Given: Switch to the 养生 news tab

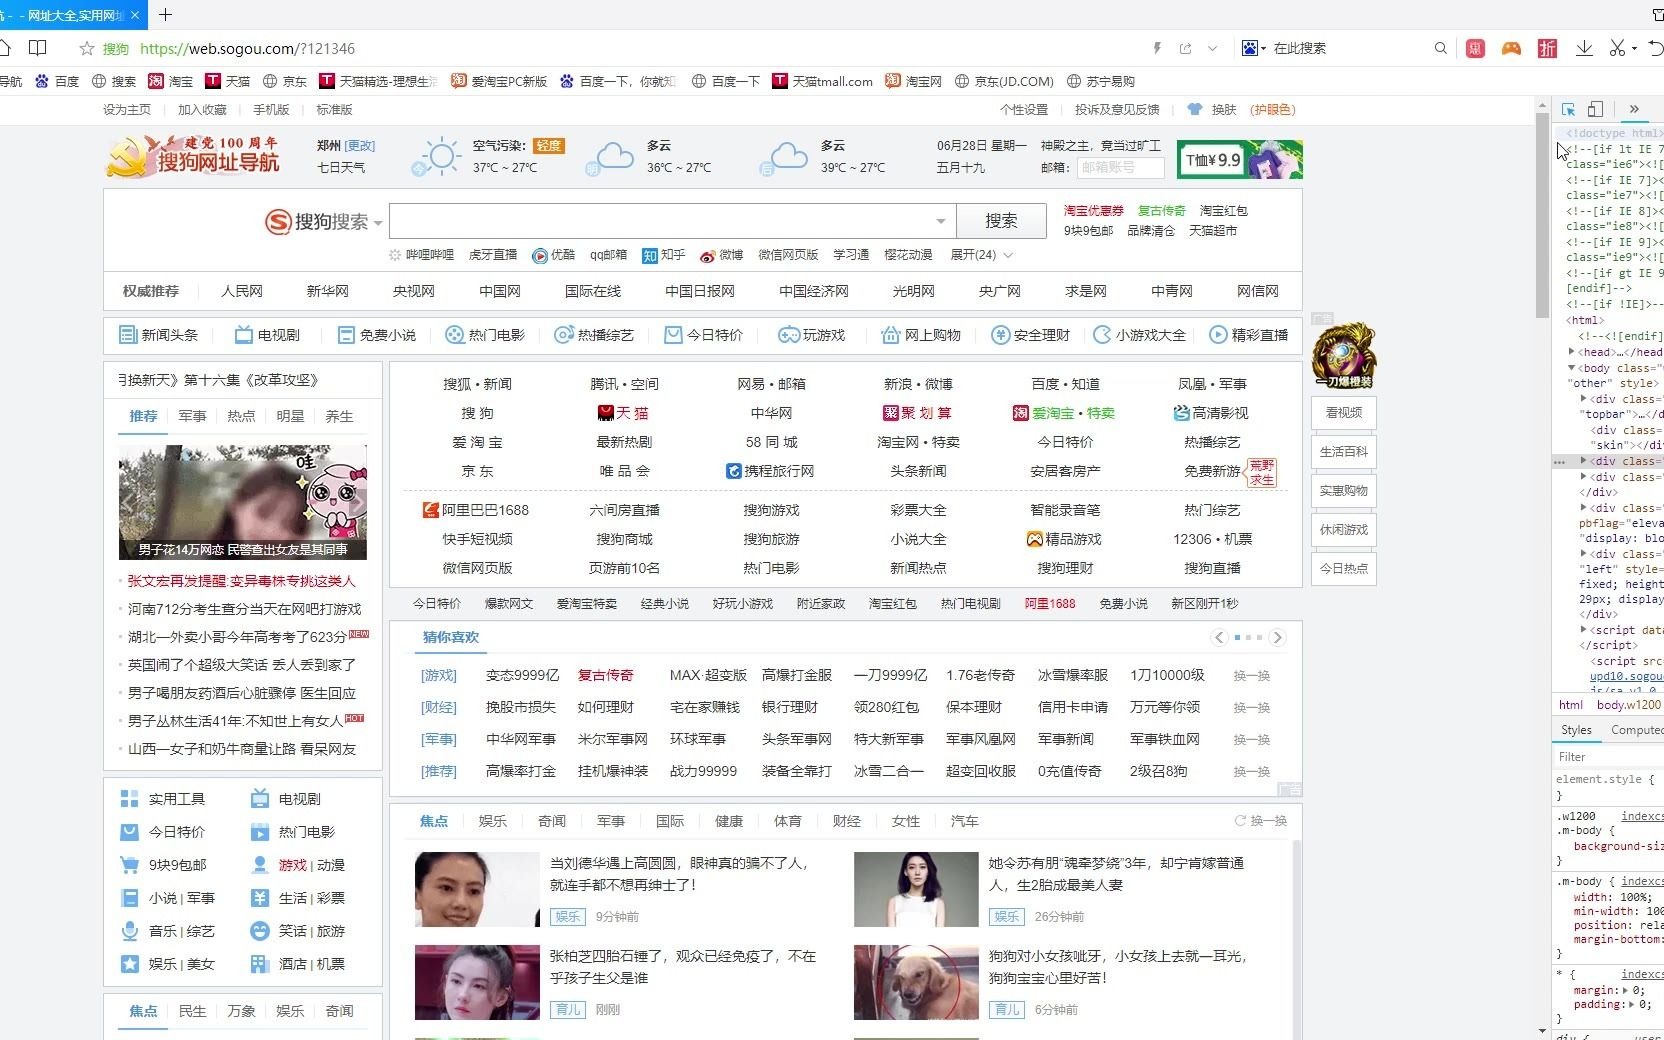Looking at the screenshot, I should coord(339,416).
